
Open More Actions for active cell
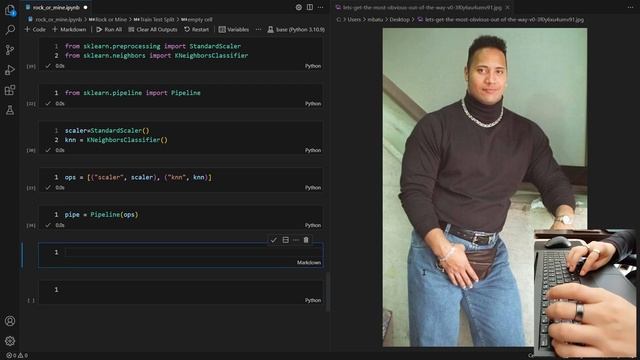296,240
